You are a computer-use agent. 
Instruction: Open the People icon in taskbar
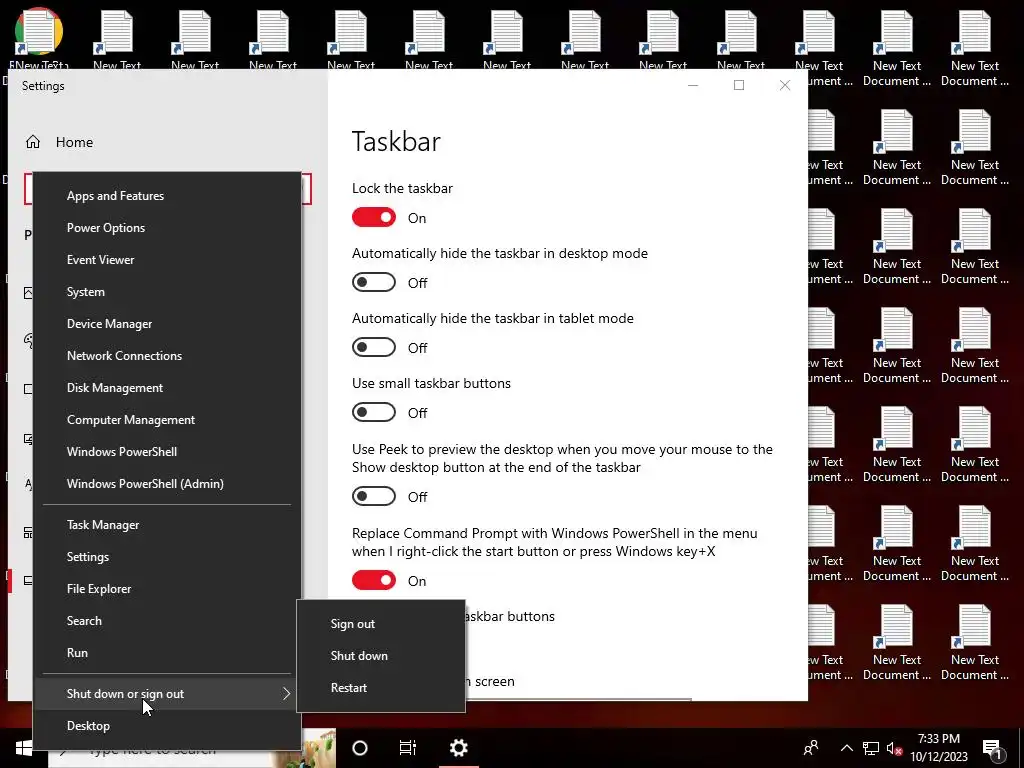tap(811, 748)
